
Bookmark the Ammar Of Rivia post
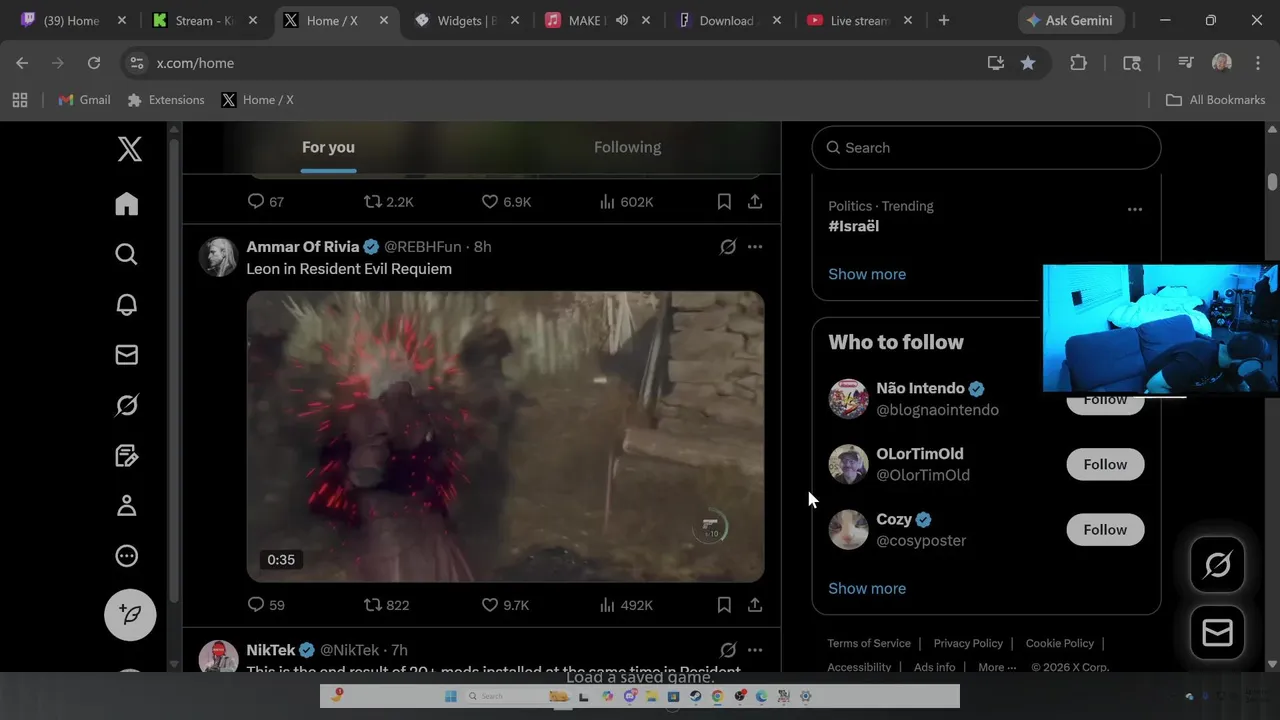724,605
